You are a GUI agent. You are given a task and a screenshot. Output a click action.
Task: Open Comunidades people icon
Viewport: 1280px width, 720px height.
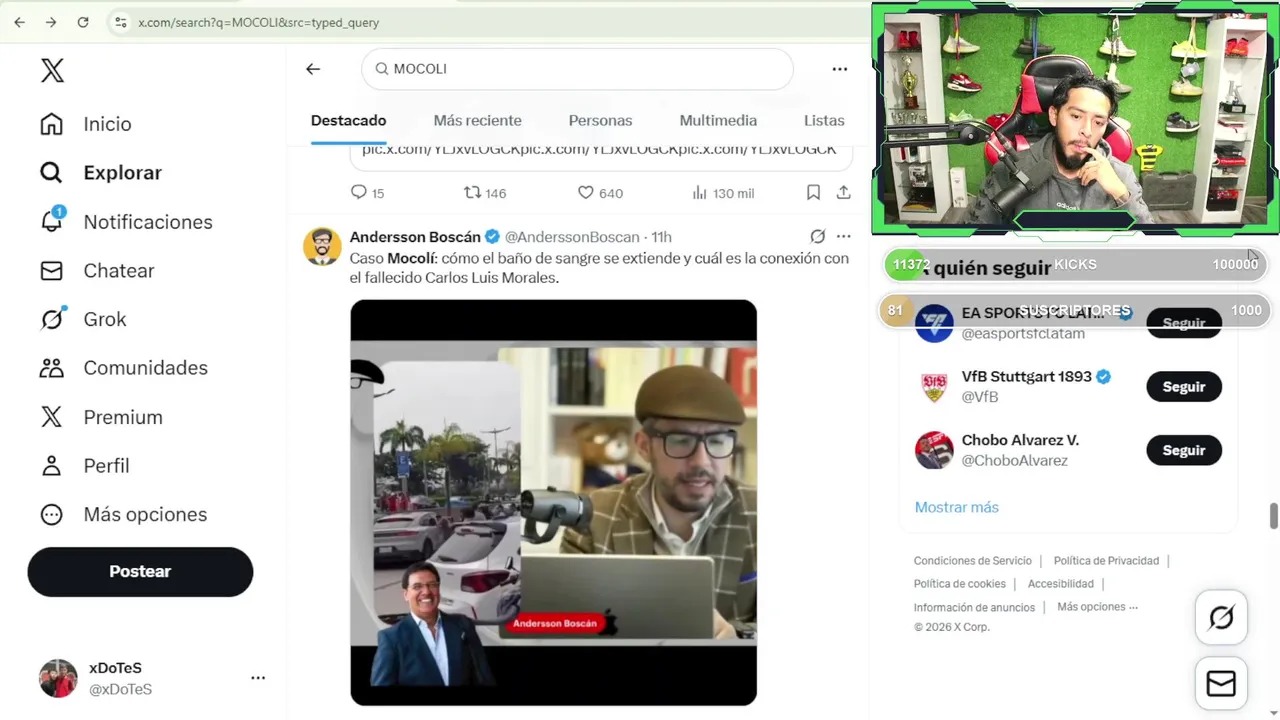51,368
